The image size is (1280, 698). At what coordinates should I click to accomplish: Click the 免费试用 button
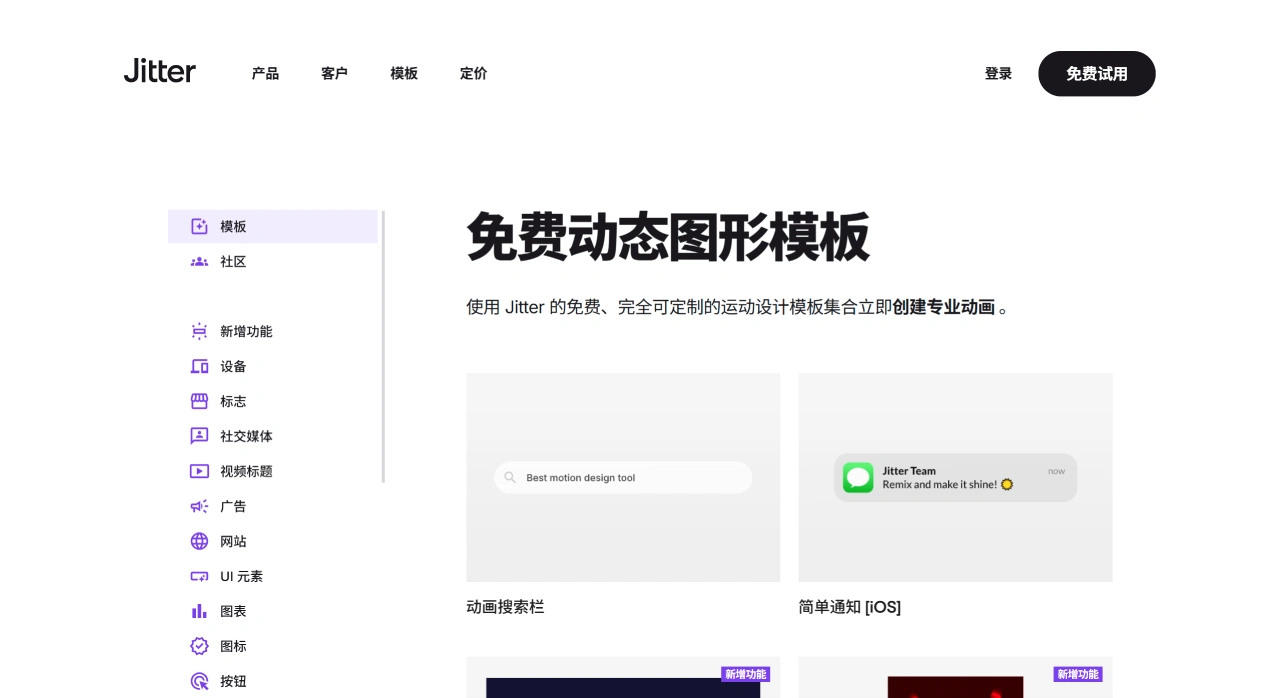(x=1096, y=73)
